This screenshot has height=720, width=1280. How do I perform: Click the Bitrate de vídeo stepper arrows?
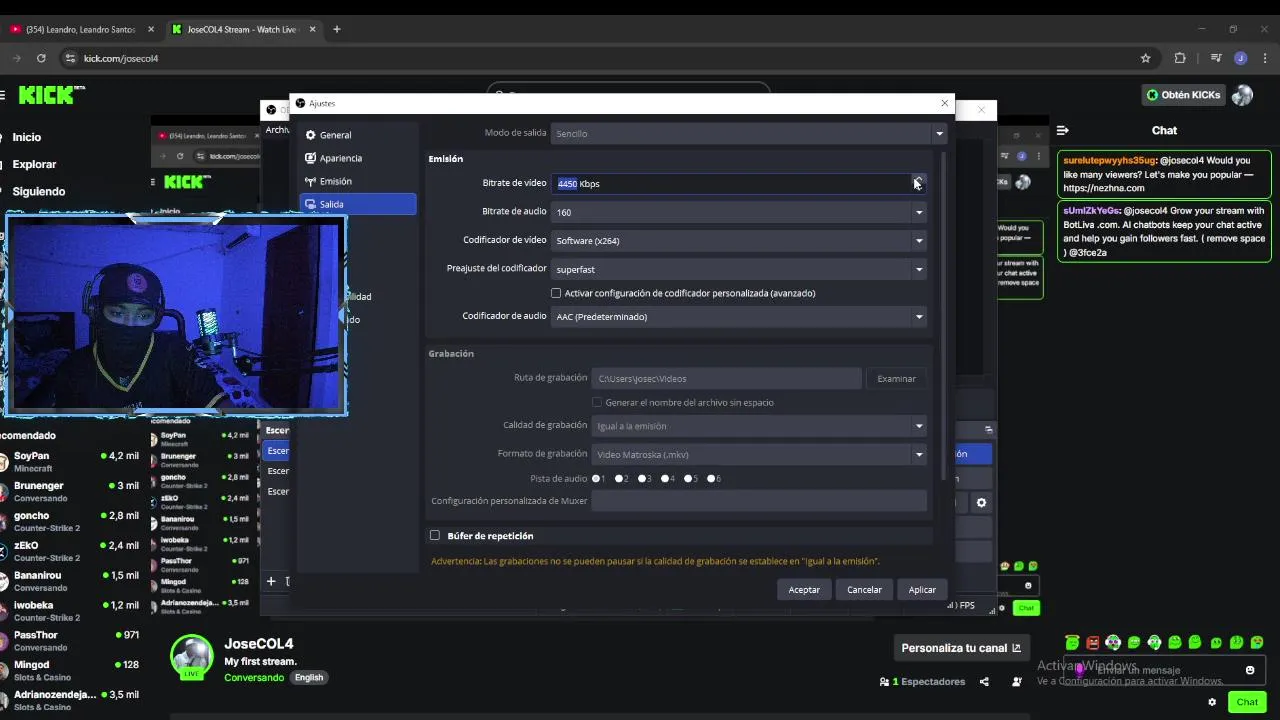click(x=918, y=184)
